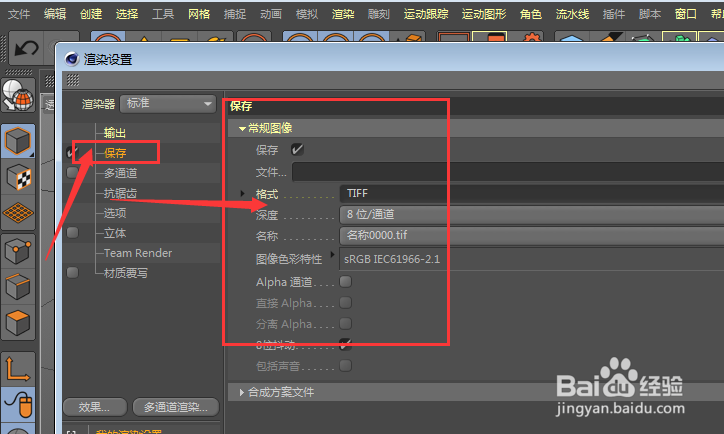Image resolution: width=724 pixels, height=434 pixels.
Task: Click the Make Editable globe icon
Action: click(18, 95)
